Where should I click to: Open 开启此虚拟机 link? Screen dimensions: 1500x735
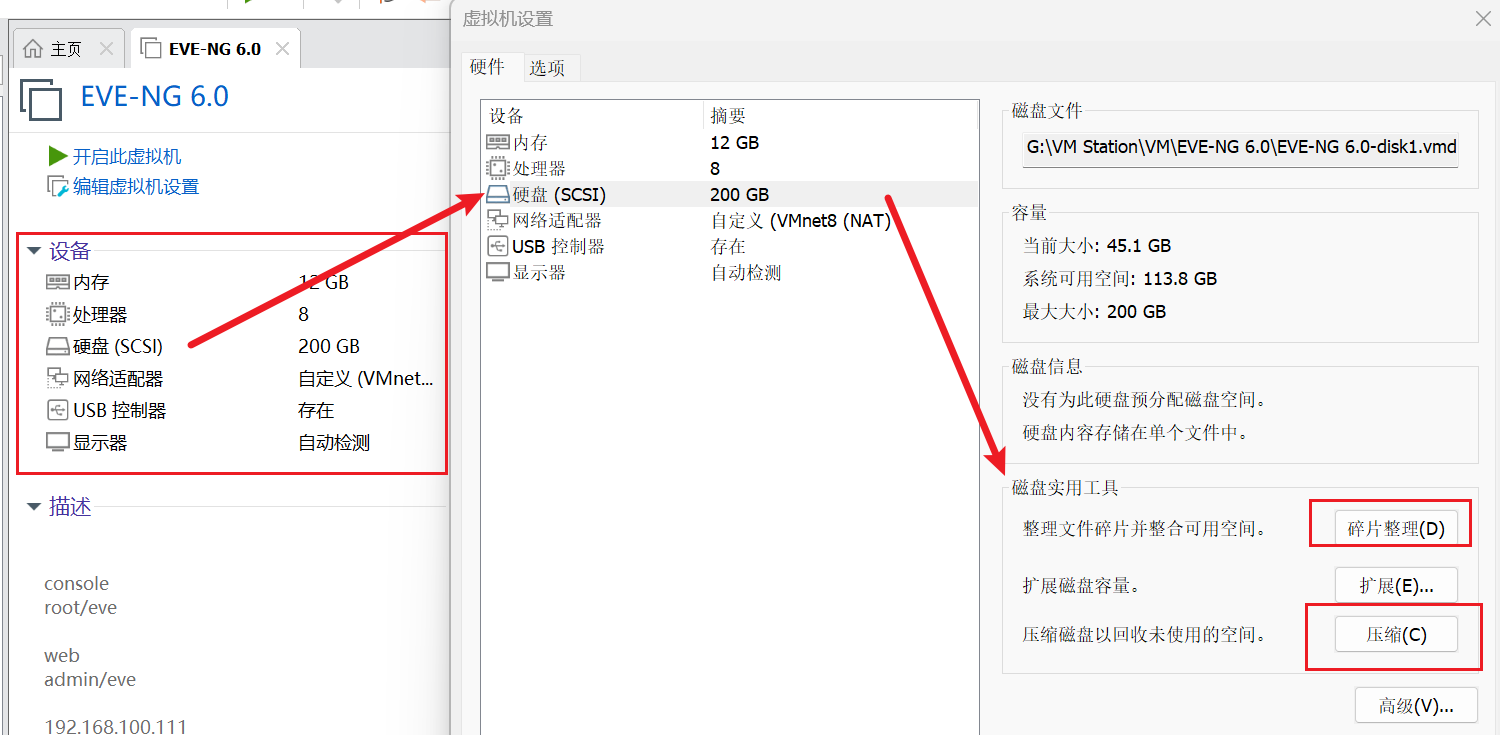pos(127,157)
